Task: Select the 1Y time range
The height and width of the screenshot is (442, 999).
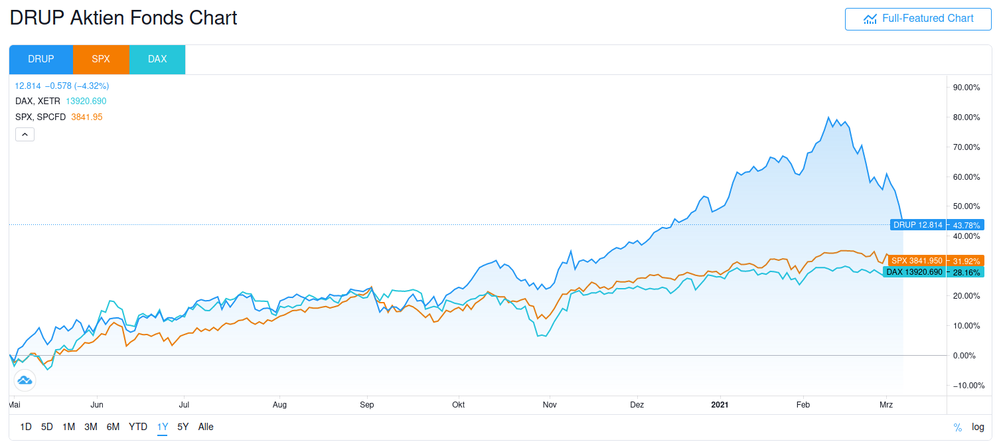Action: [x=162, y=427]
